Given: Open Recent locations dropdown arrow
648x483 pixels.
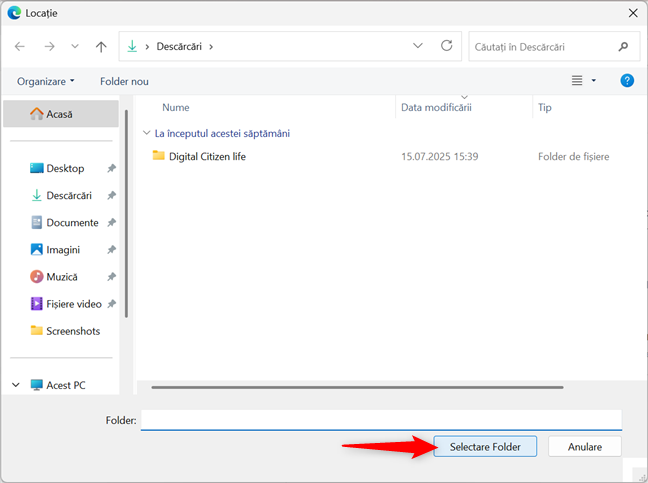Looking at the screenshot, I should [75, 46].
